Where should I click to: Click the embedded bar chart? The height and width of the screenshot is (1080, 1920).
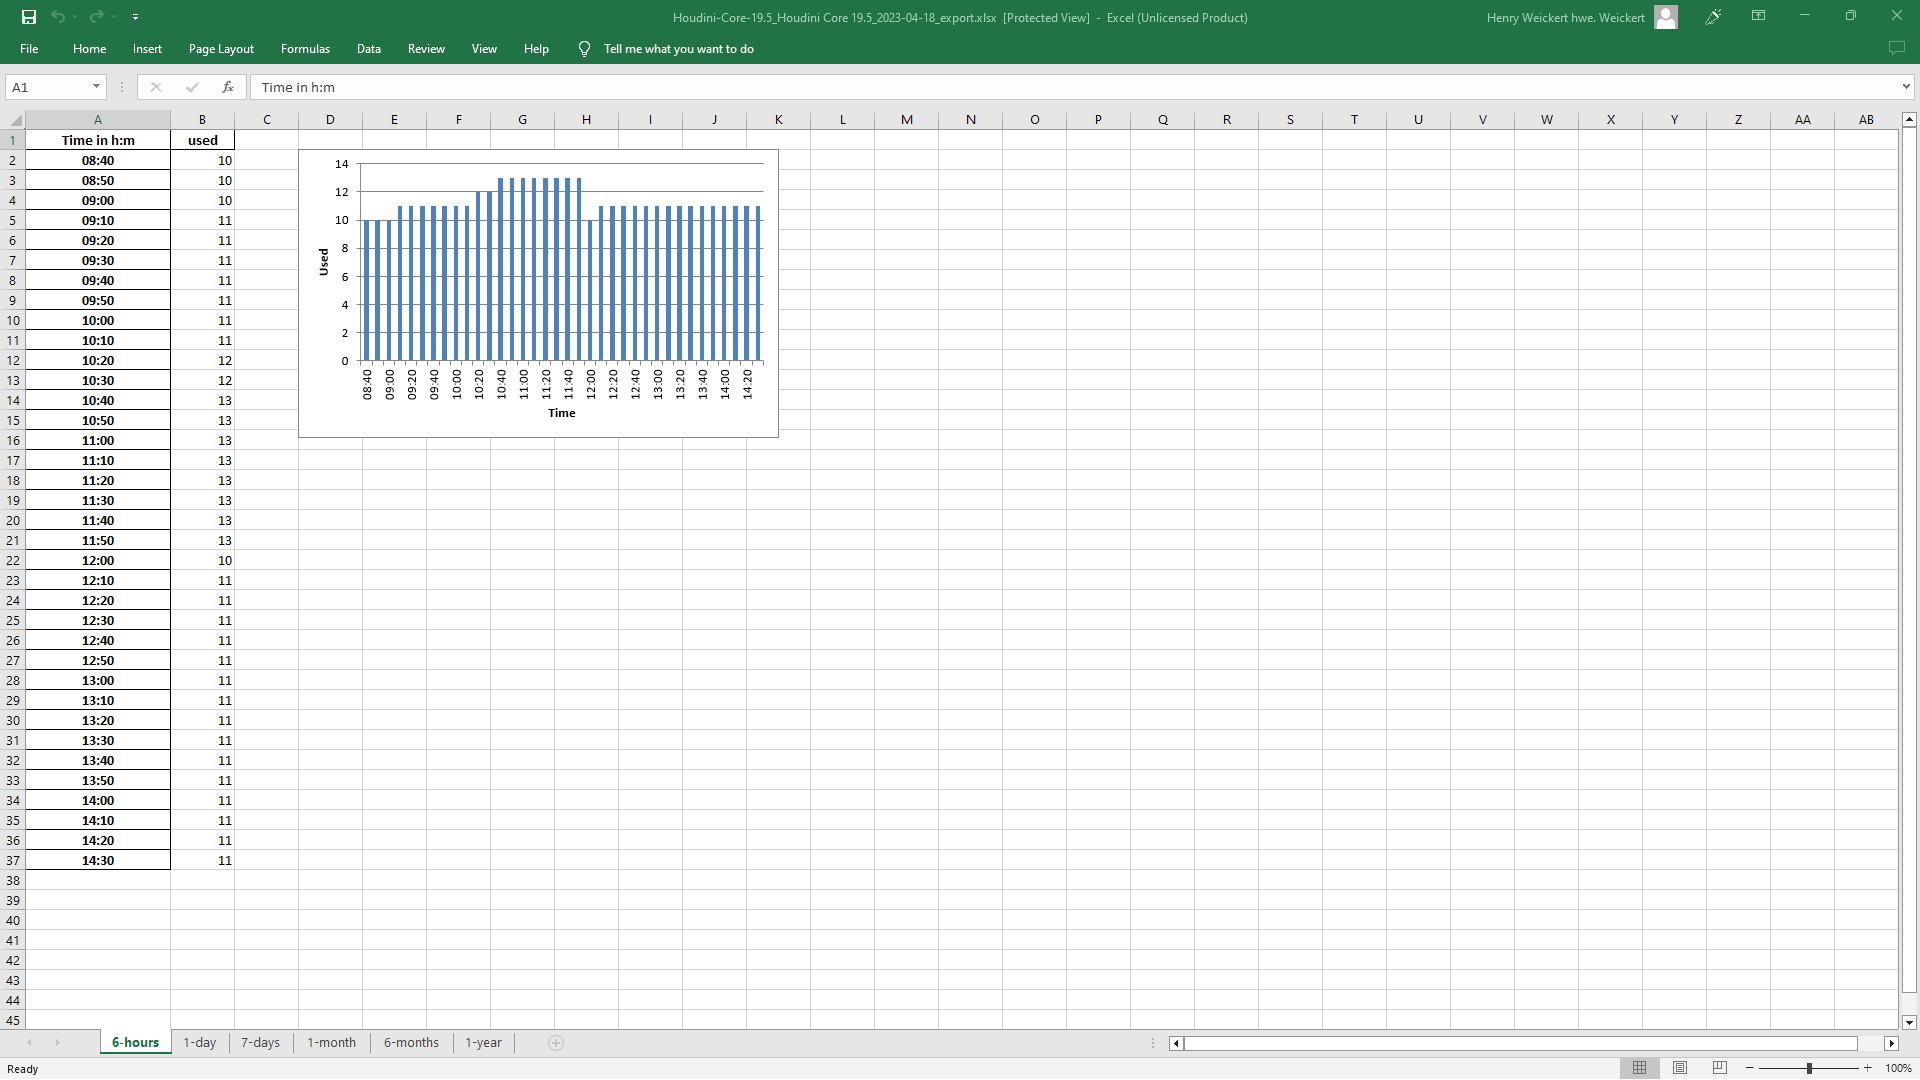[538, 293]
